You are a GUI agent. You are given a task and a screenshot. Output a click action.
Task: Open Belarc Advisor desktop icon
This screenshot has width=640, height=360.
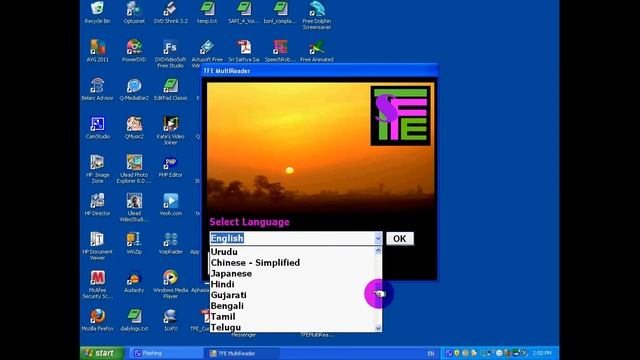coord(97,89)
